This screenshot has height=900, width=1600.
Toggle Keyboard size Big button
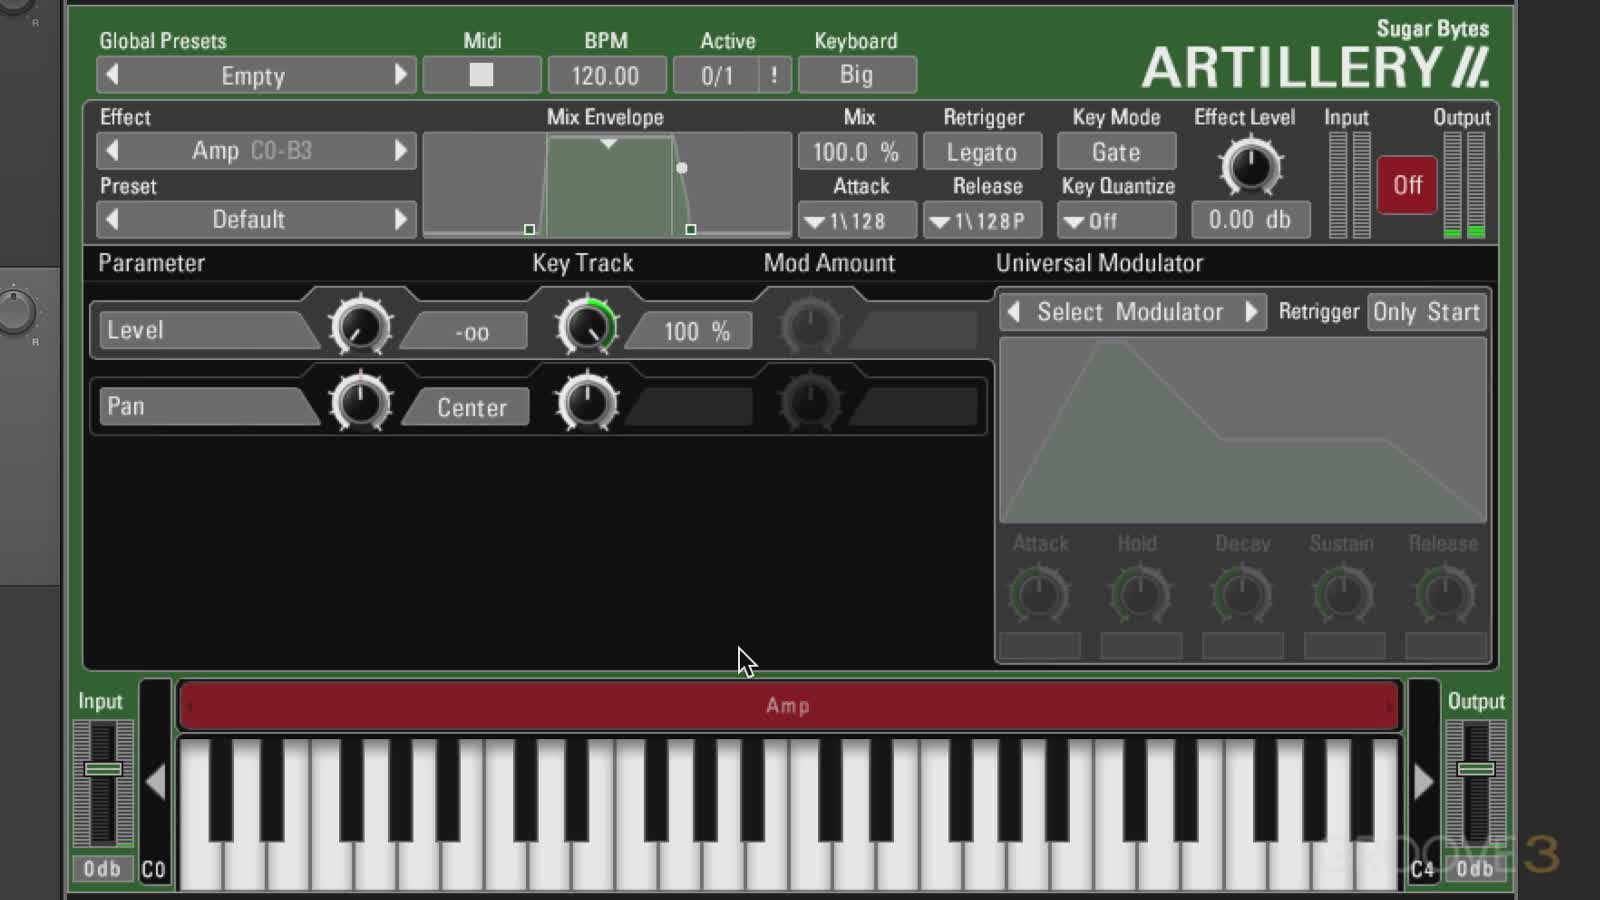(856, 75)
